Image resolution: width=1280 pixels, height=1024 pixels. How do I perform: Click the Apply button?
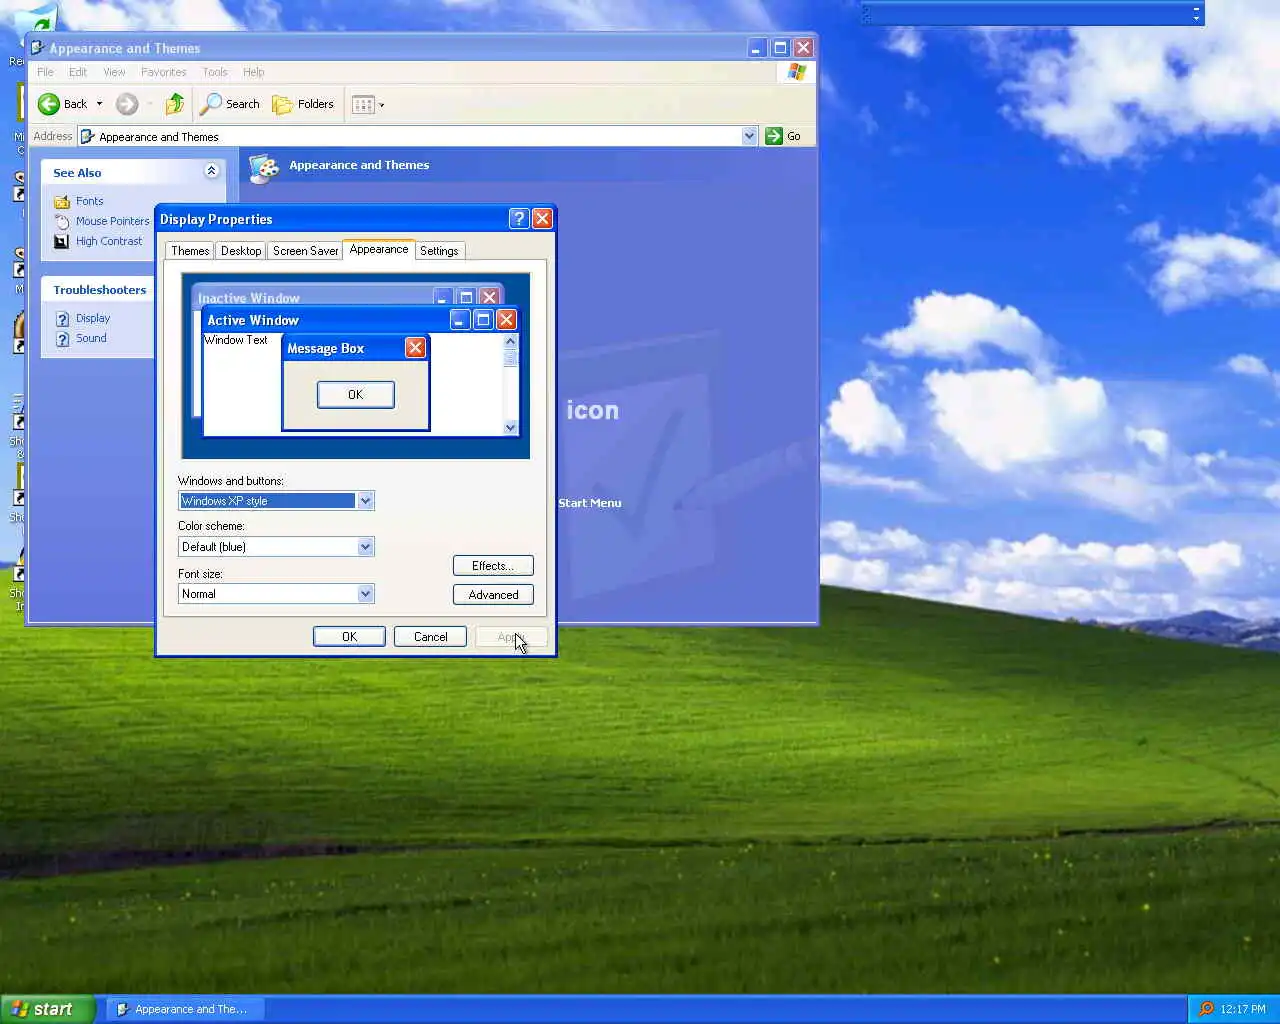511,637
